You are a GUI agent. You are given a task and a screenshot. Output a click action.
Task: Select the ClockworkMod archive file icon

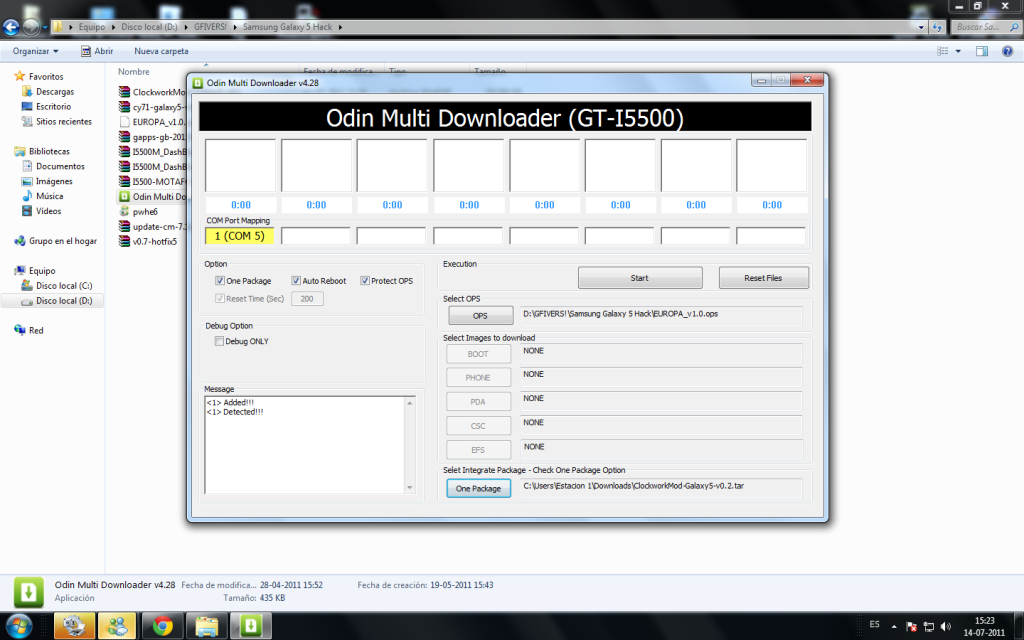coord(124,92)
